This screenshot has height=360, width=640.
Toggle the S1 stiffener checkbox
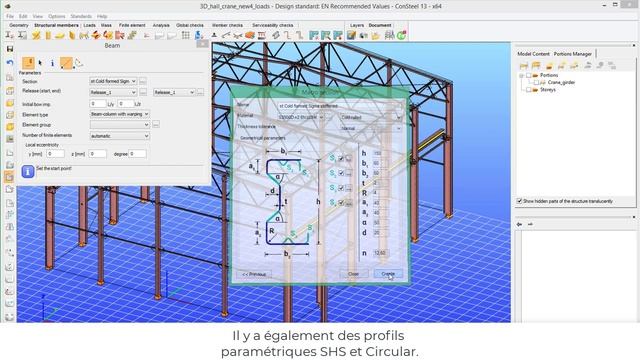[341, 158]
